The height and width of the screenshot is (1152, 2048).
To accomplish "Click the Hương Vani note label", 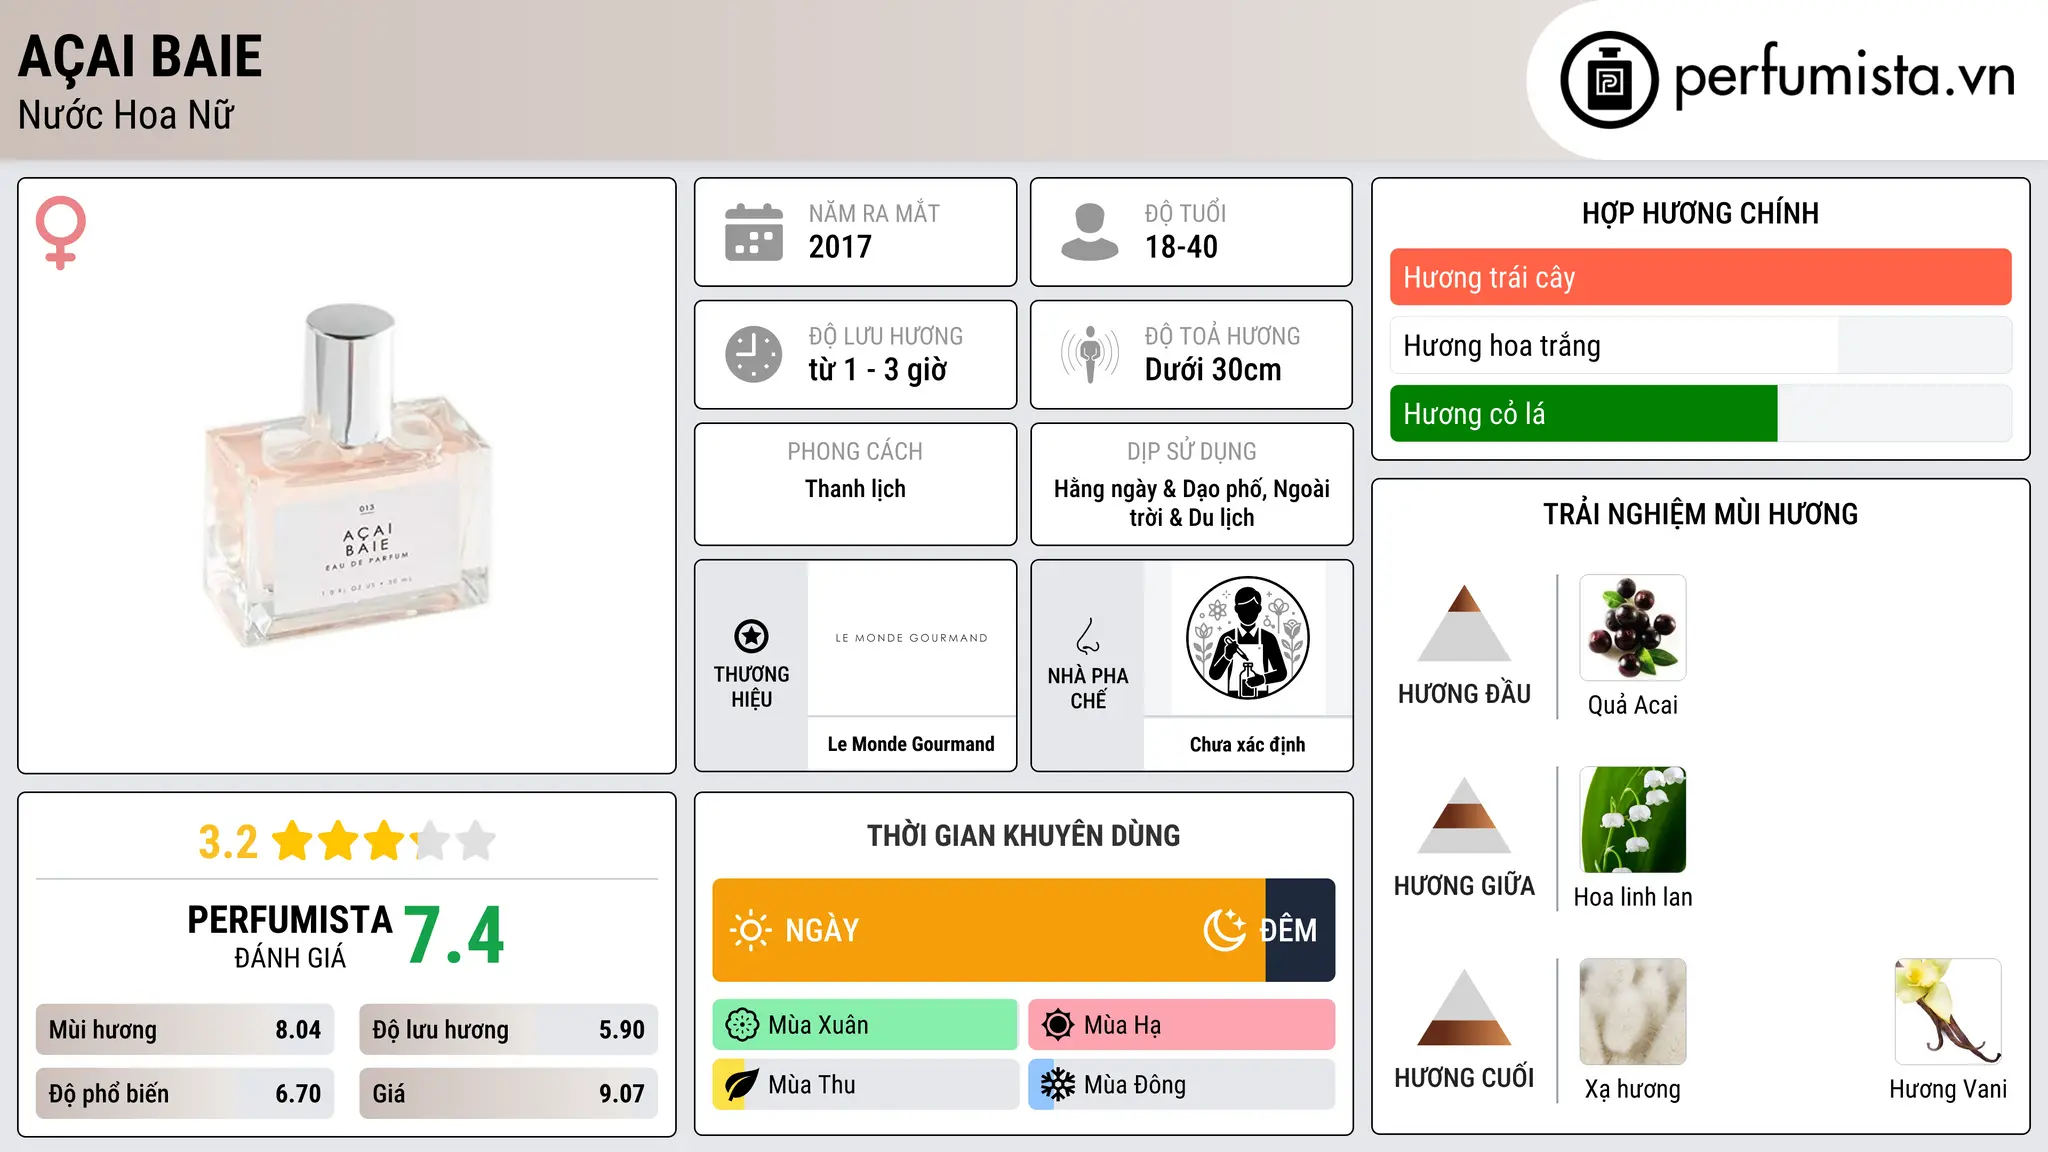I will (1948, 1089).
